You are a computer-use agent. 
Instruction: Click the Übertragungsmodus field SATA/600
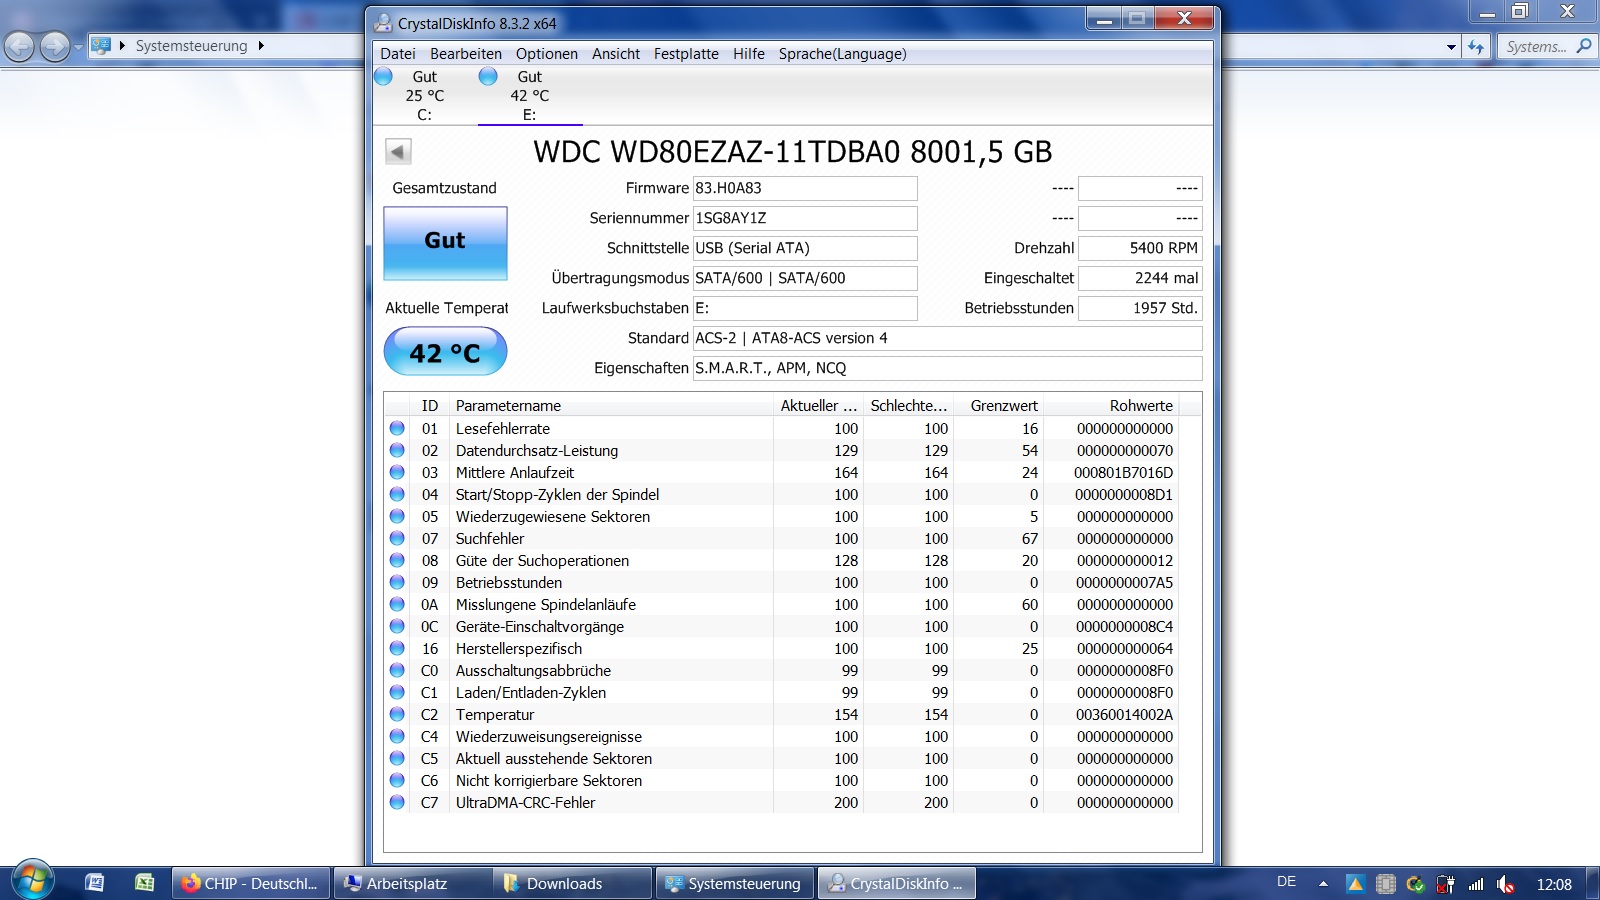[x=805, y=278]
